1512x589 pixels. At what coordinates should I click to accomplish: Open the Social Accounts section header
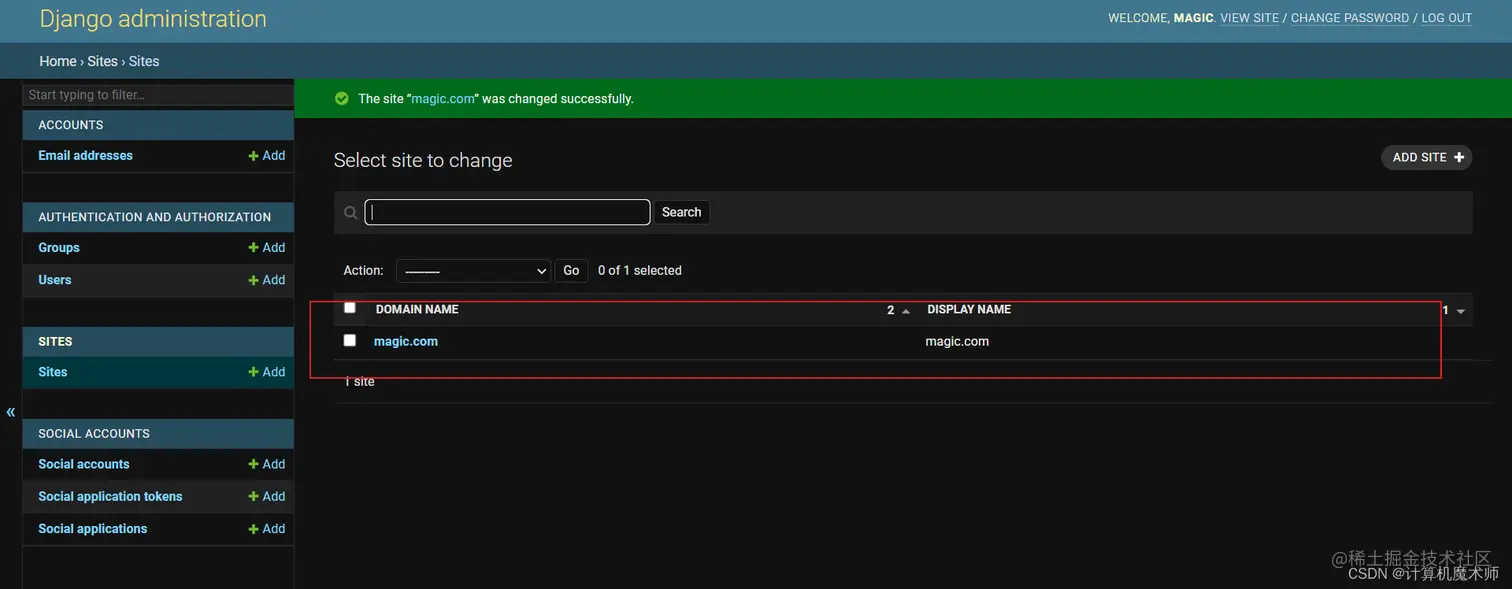coord(94,433)
